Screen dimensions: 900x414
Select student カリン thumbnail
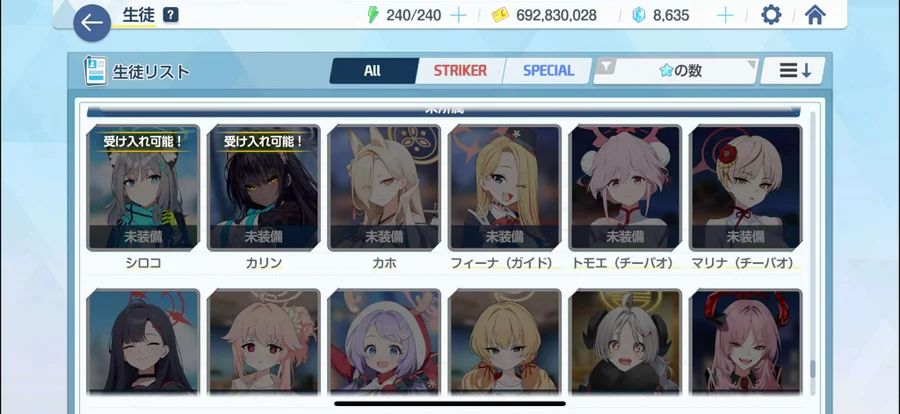pyautogui.click(x=263, y=188)
